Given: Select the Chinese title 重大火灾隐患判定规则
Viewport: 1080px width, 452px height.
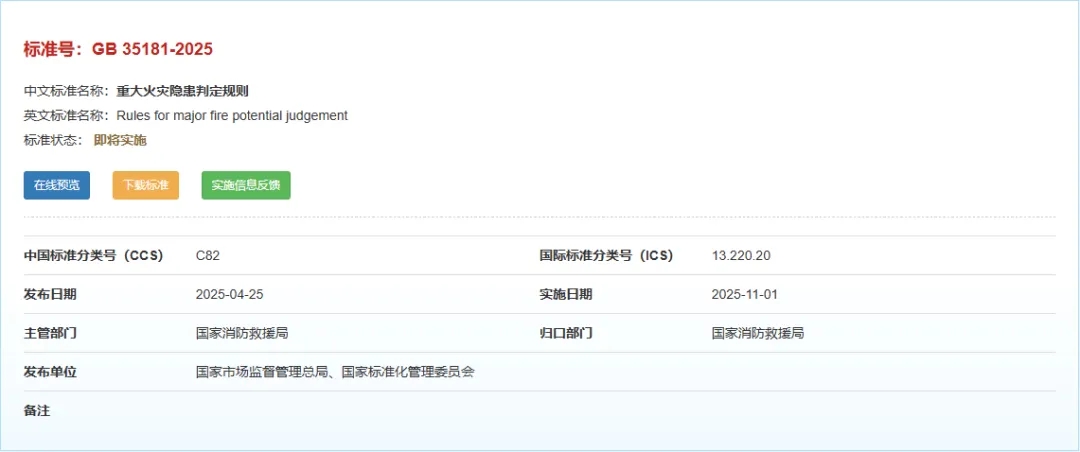Looking at the screenshot, I should click(182, 91).
